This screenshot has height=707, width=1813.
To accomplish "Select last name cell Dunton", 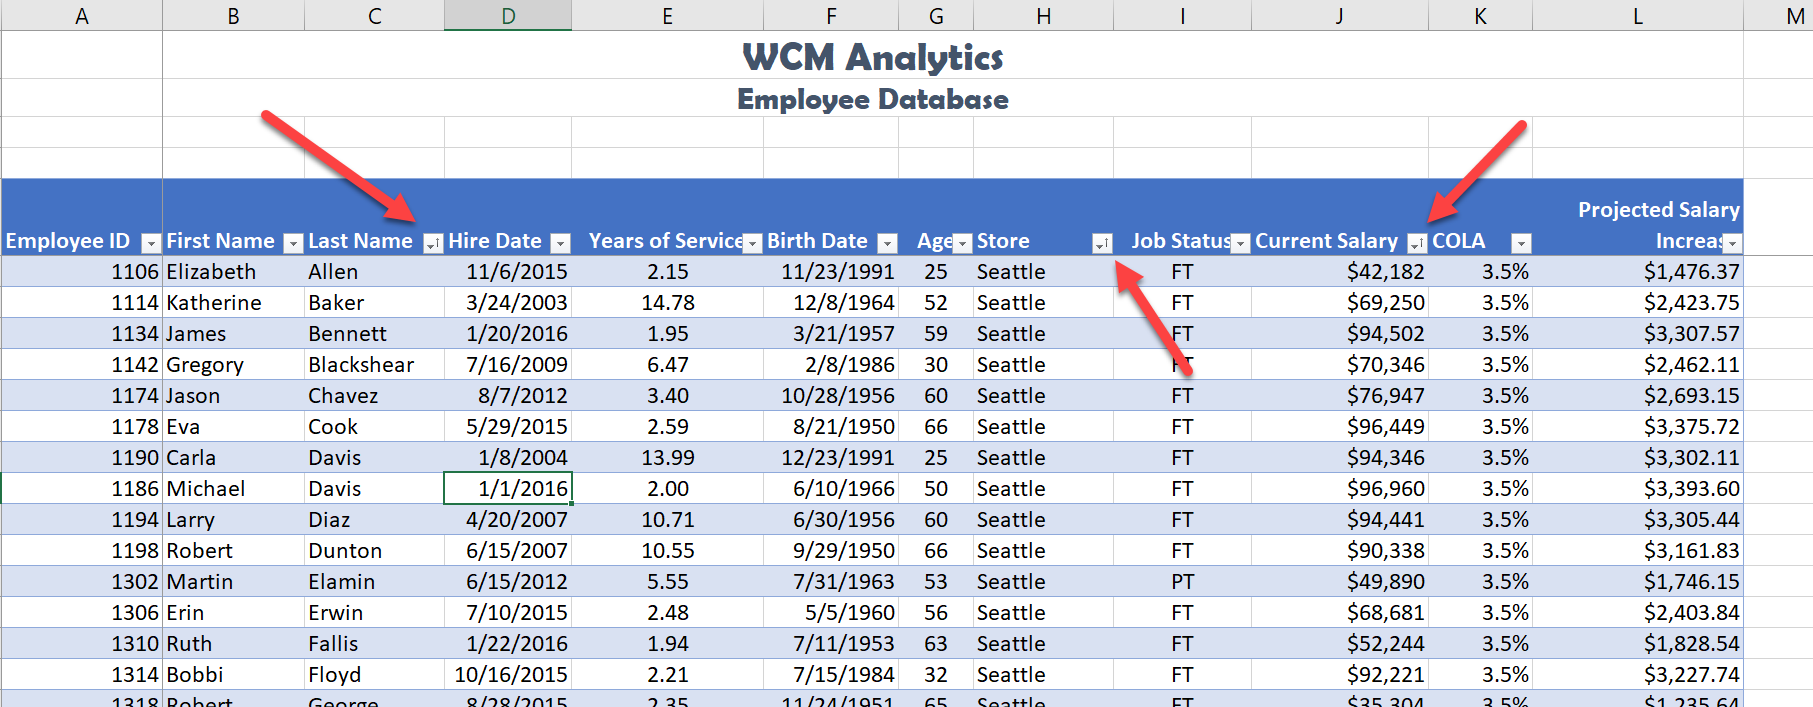I will click(374, 551).
